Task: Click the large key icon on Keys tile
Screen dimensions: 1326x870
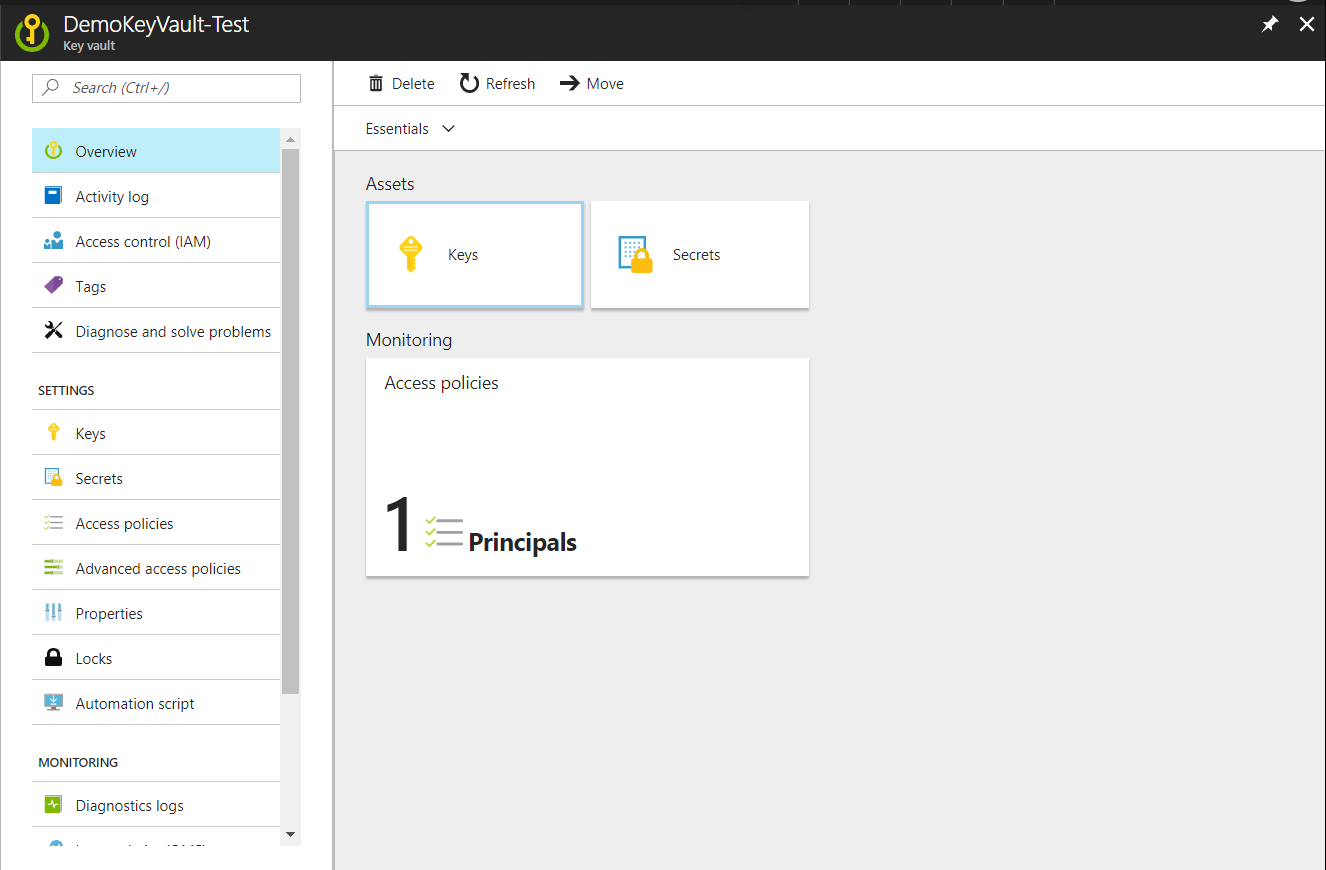Action: (x=410, y=254)
